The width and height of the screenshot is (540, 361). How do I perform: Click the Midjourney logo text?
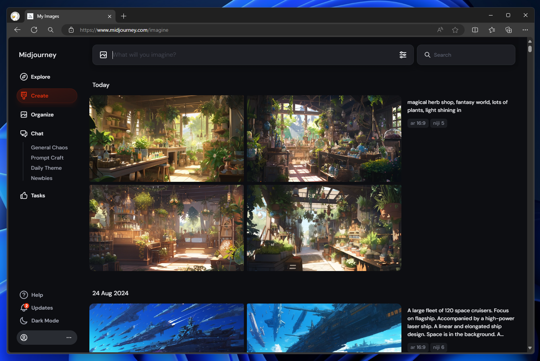(x=38, y=55)
